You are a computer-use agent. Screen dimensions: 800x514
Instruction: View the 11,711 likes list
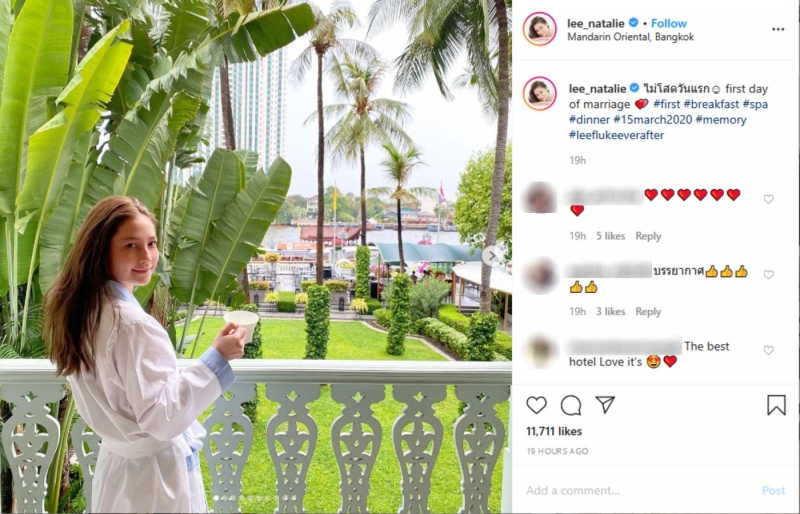click(554, 431)
